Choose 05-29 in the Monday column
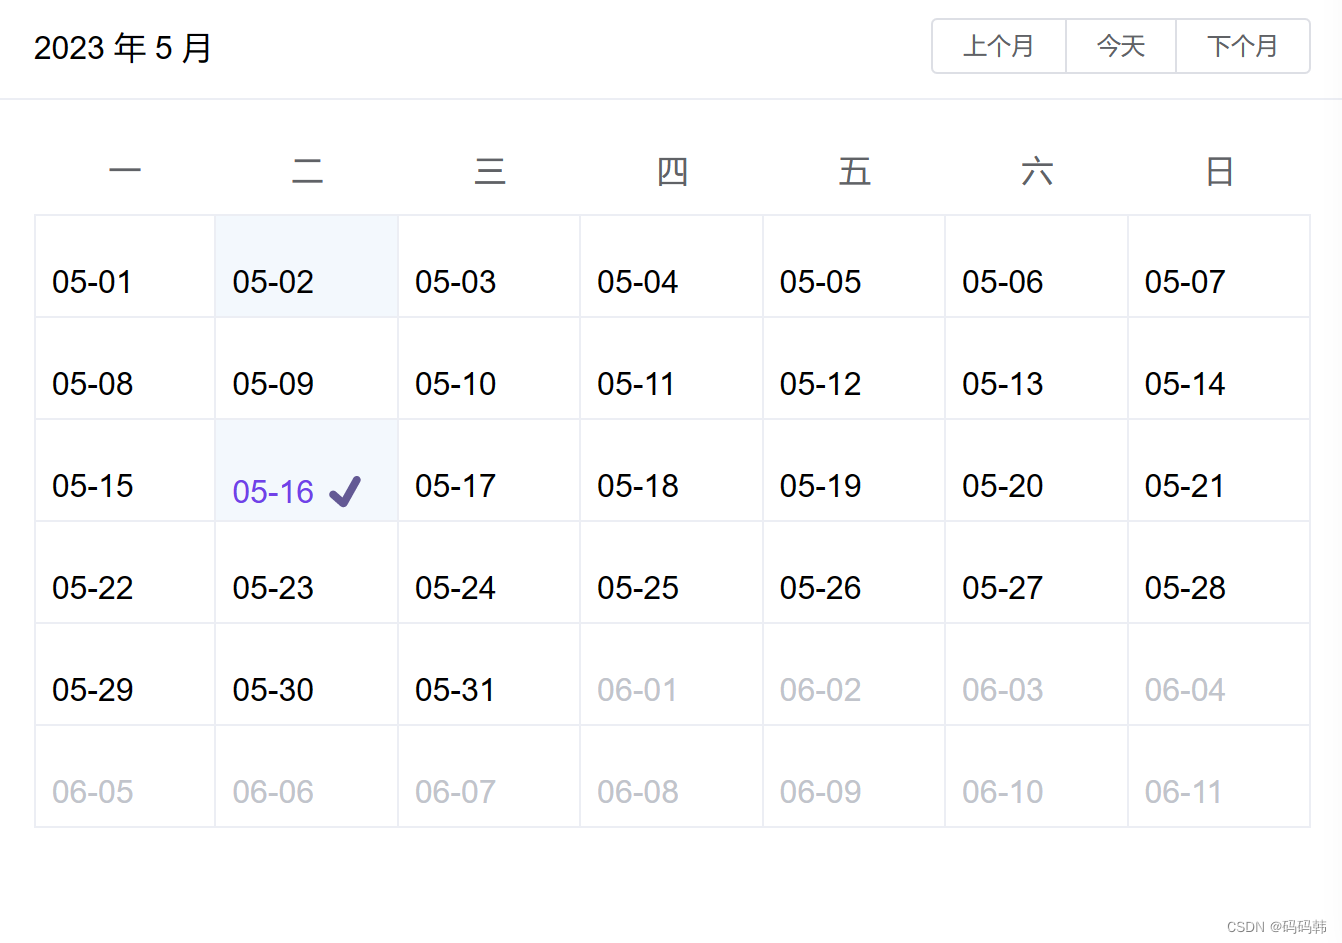1342x943 pixels. point(125,675)
